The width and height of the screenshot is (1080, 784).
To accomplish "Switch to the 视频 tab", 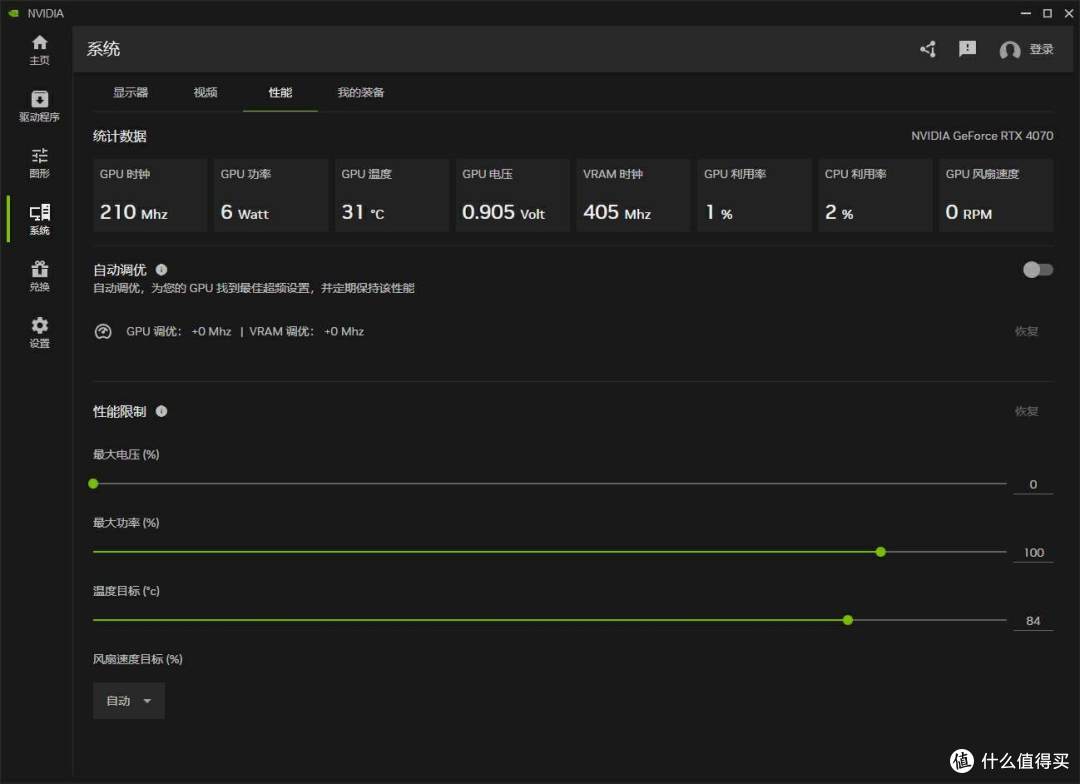I will click(205, 92).
